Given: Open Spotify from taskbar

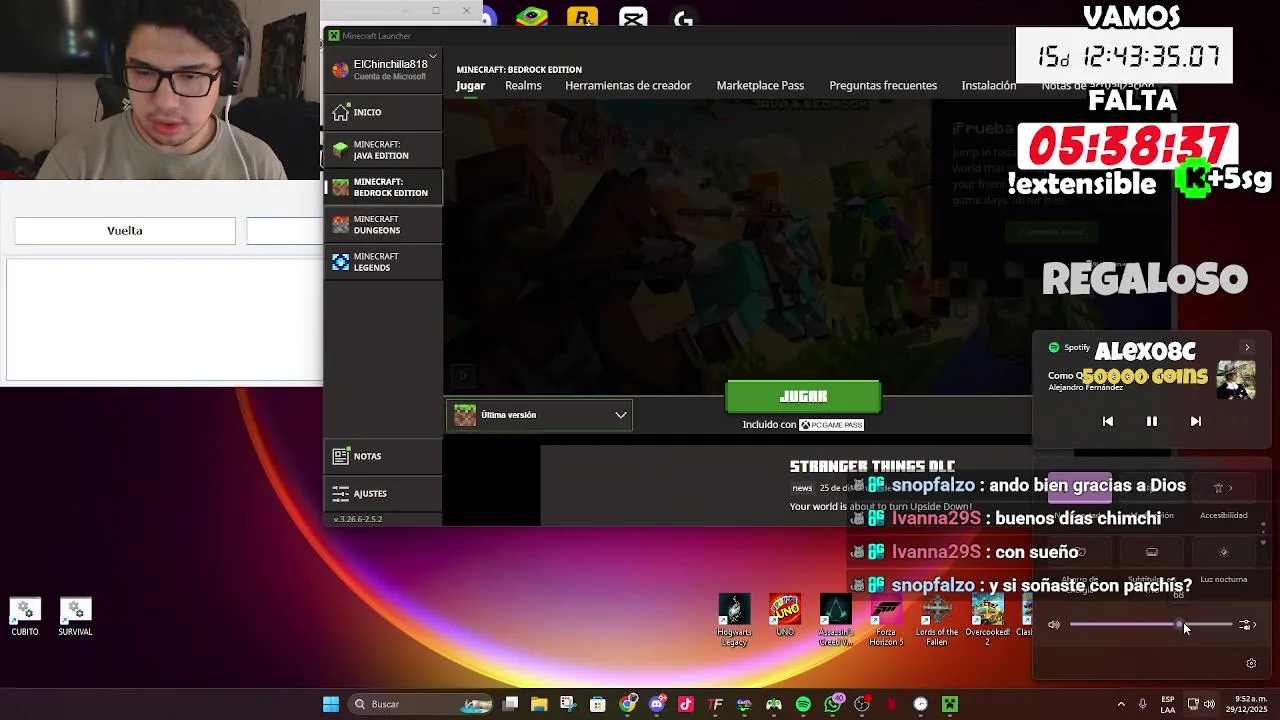Looking at the screenshot, I should click(x=803, y=704).
